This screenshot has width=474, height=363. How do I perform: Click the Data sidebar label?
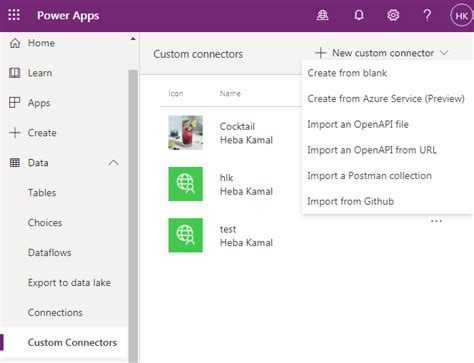pyautogui.click(x=38, y=163)
